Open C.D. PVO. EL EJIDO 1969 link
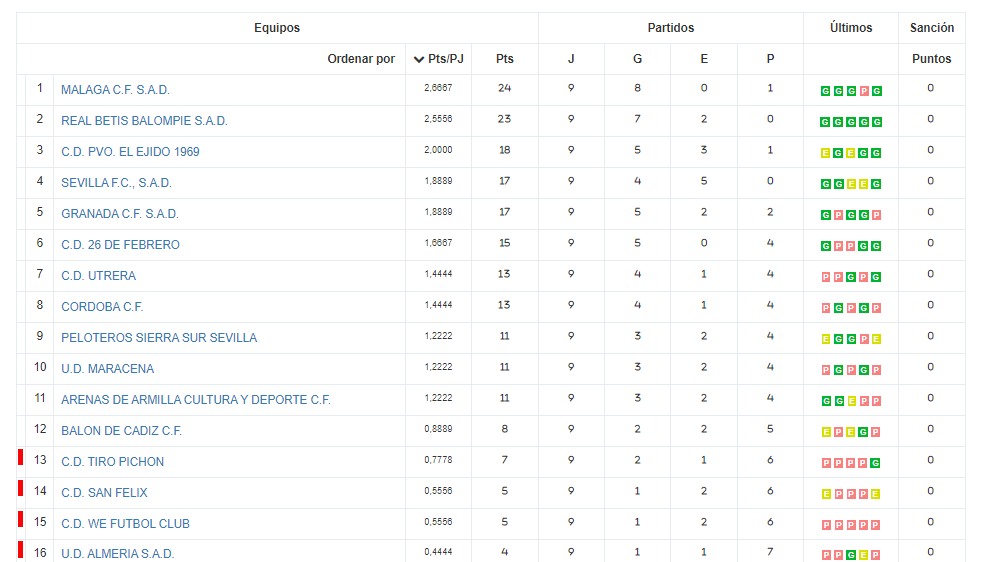 pyautogui.click(x=130, y=152)
